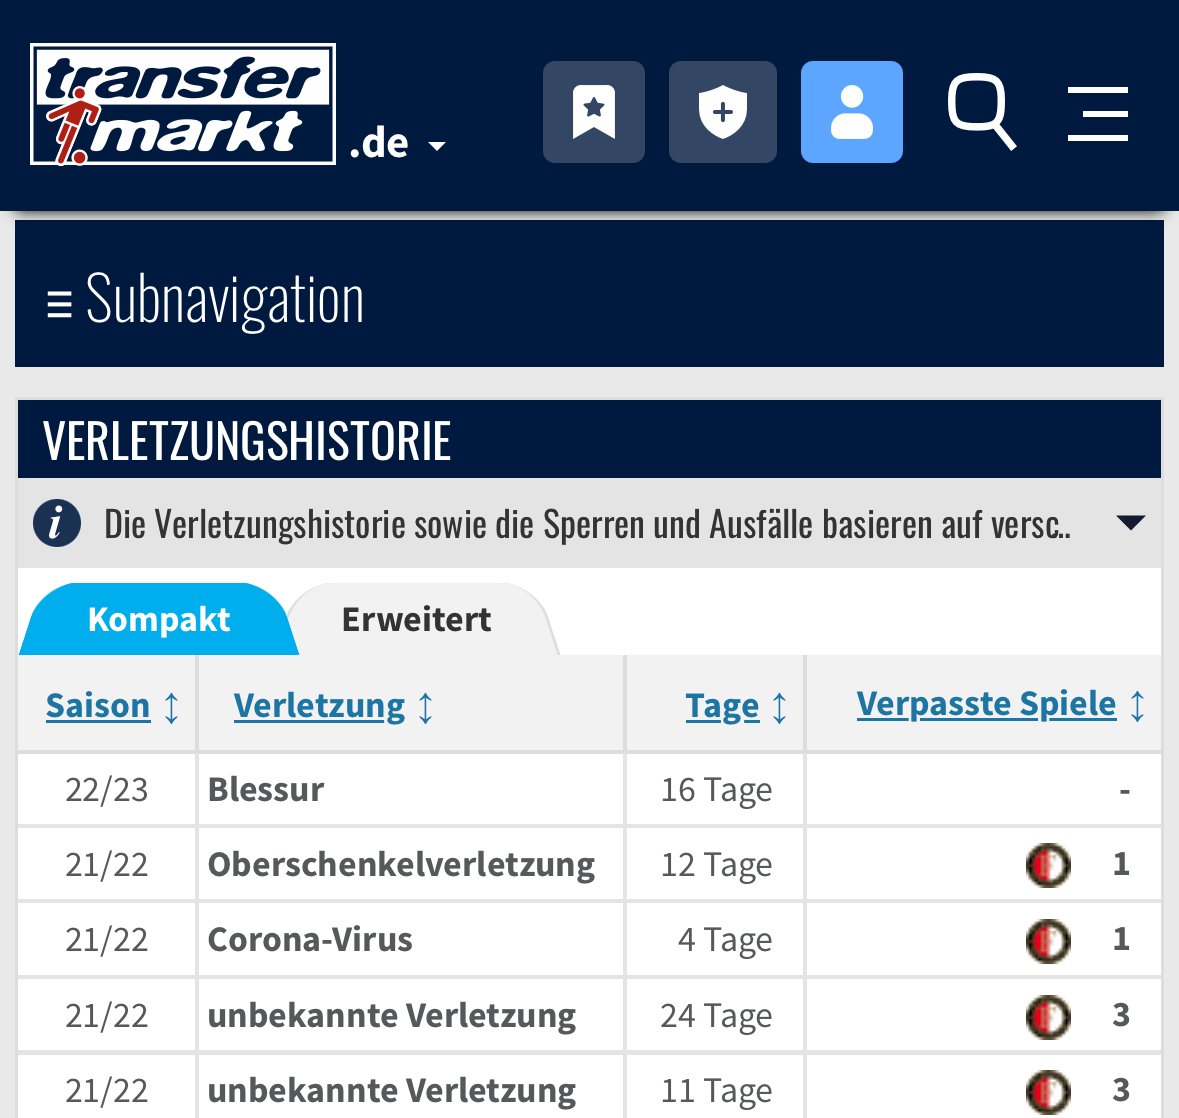Toggle sort arrows next to Saison
This screenshot has width=1179, height=1118.
point(171,707)
